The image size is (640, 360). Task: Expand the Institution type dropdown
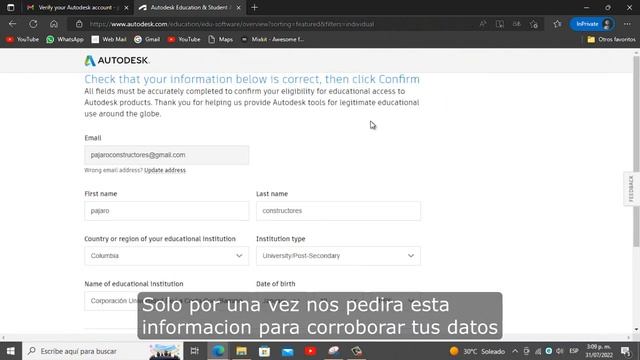(x=338, y=256)
